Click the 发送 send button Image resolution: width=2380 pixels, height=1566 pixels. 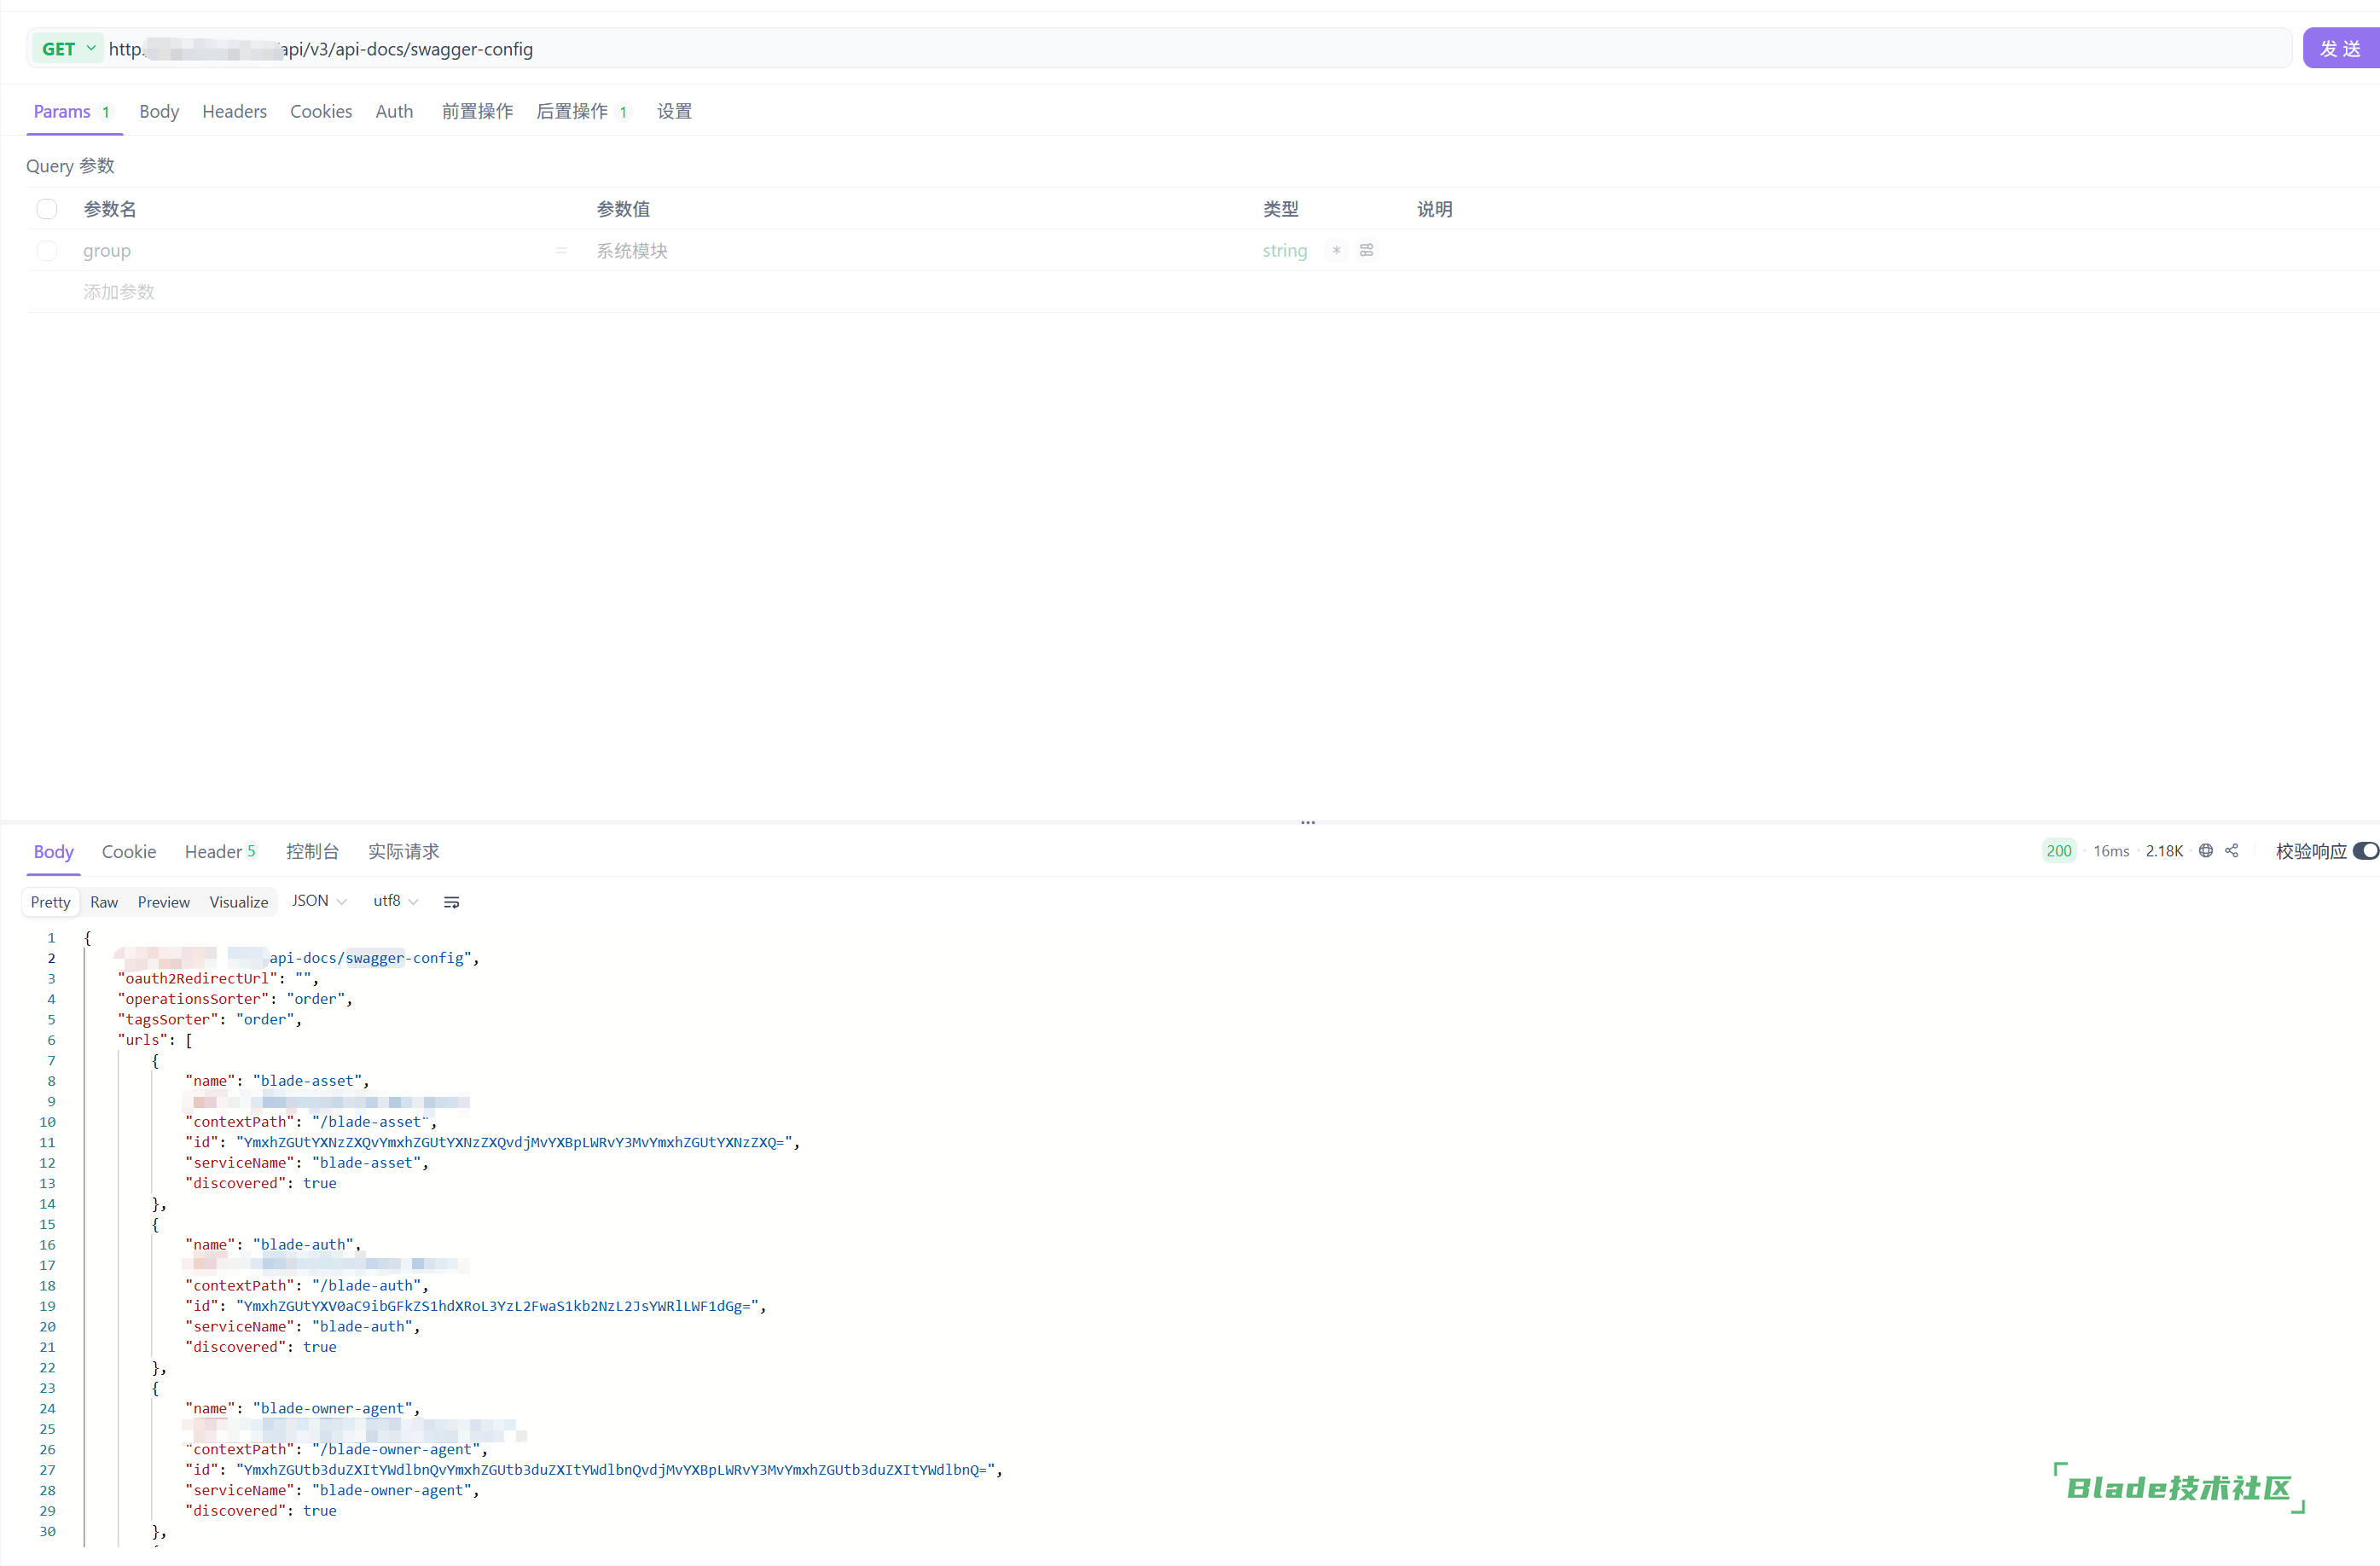pos(2340,48)
